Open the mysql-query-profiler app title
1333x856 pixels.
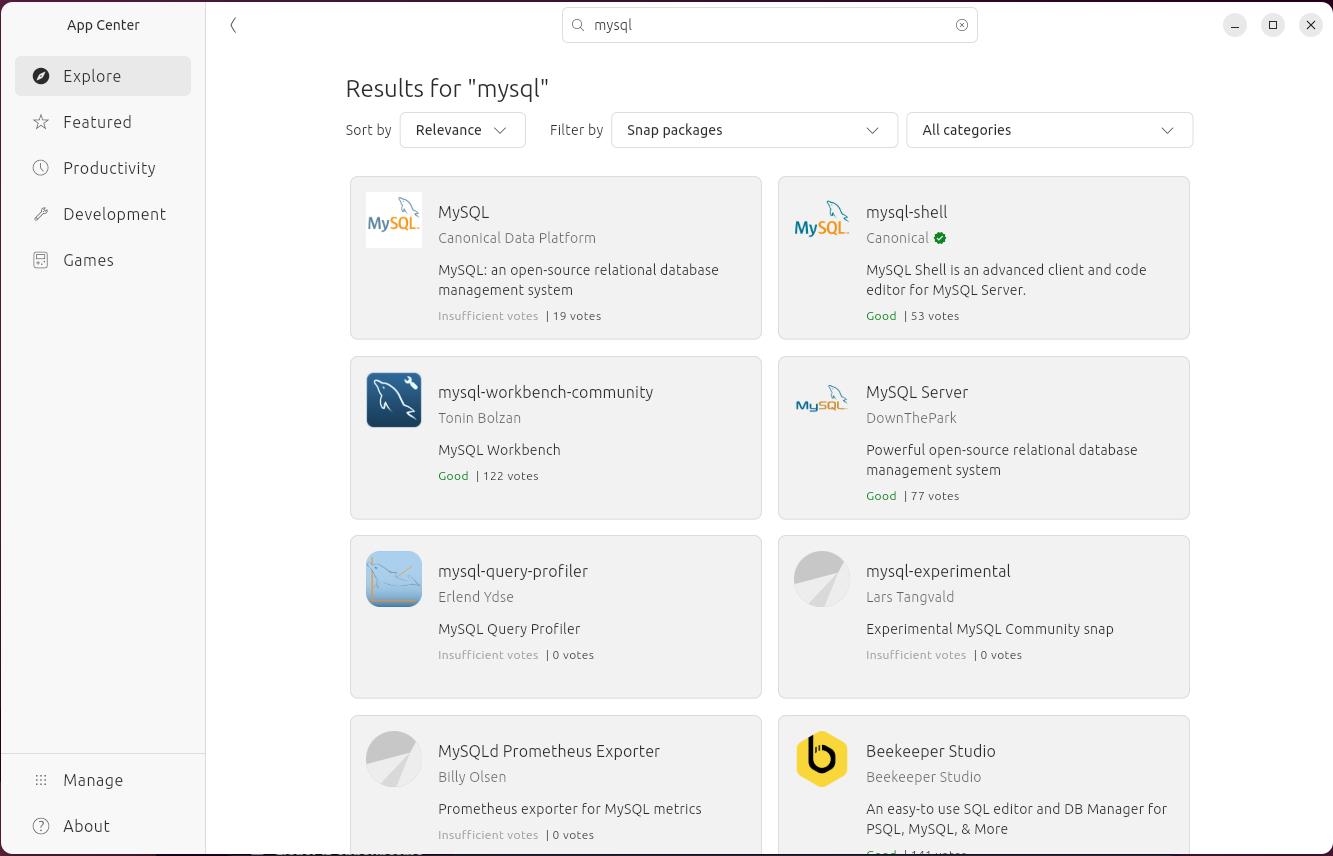(513, 571)
